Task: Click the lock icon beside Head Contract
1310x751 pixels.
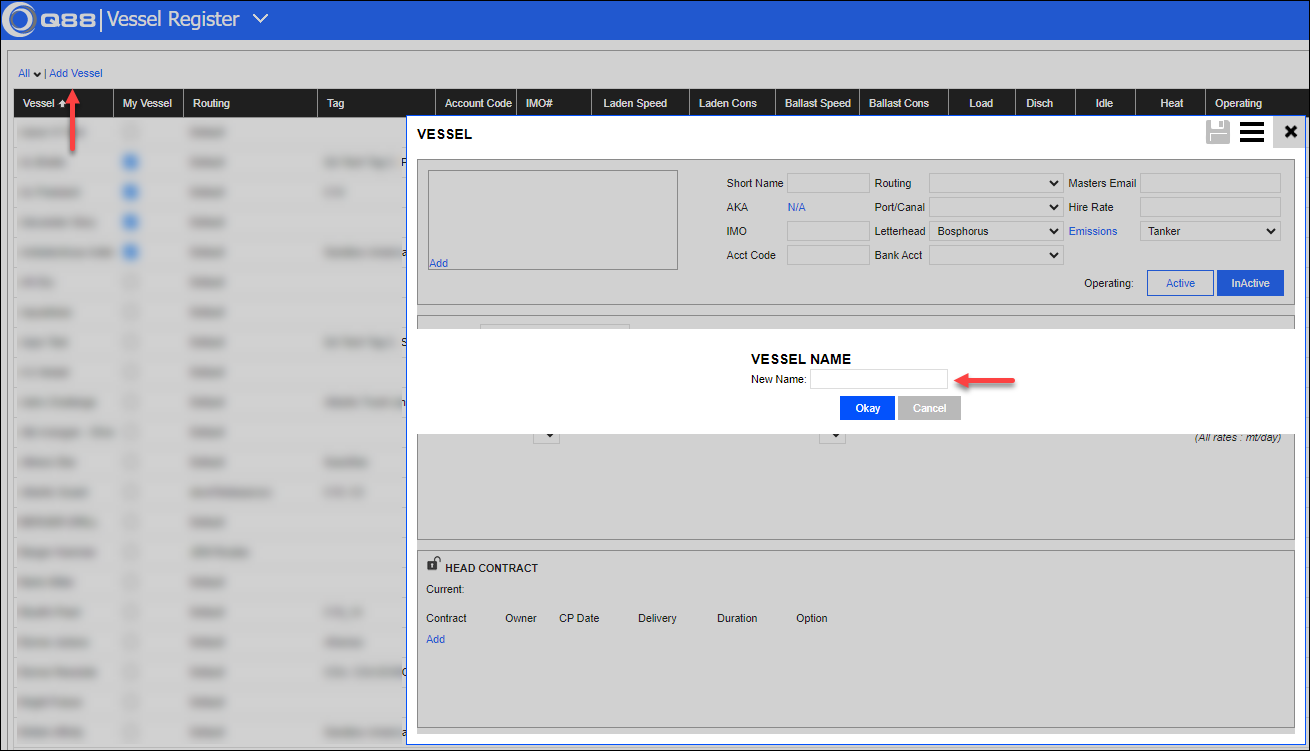Action: click(x=433, y=564)
